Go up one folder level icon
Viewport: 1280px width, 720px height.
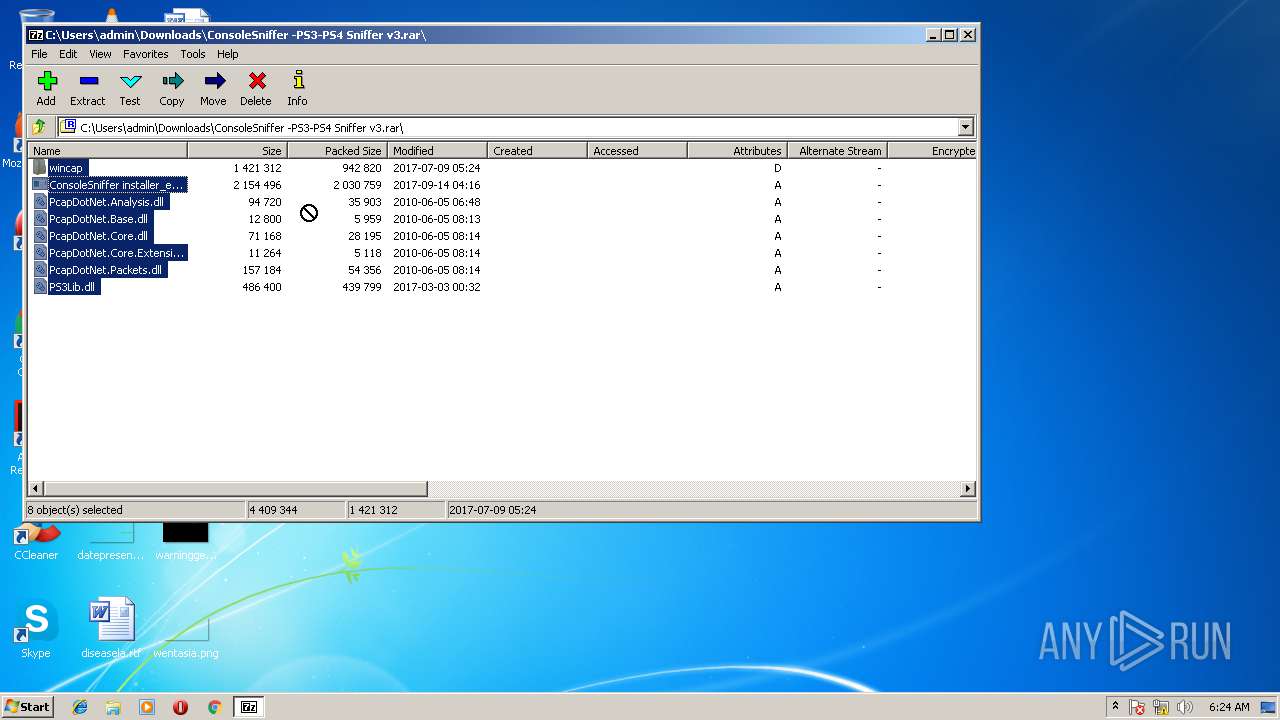tap(39, 127)
